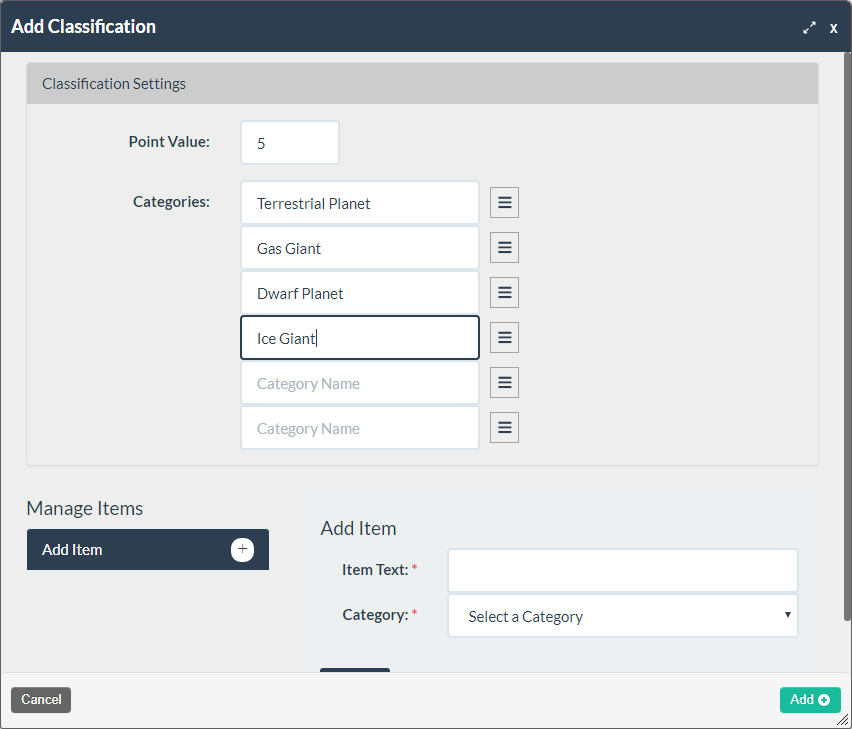Edit the Terrestrial Planet category field
The image size is (852, 729).
click(x=360, y=203)
